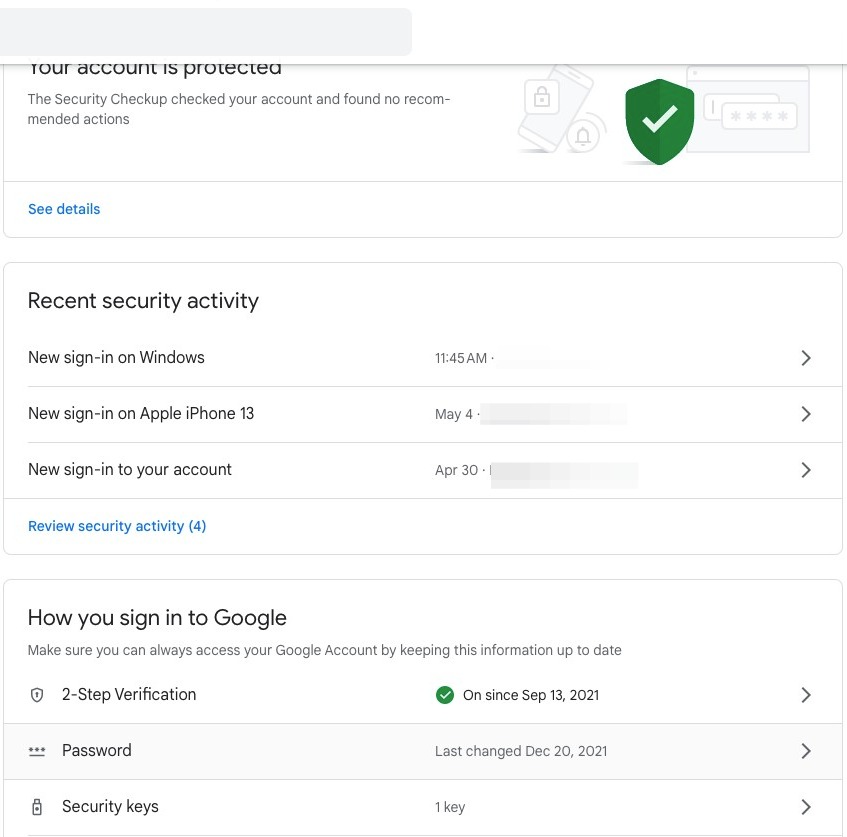This screenshot has height=837, width=847.
Task: Click the green shield checkmark illustration
Action: coord(659,121)
